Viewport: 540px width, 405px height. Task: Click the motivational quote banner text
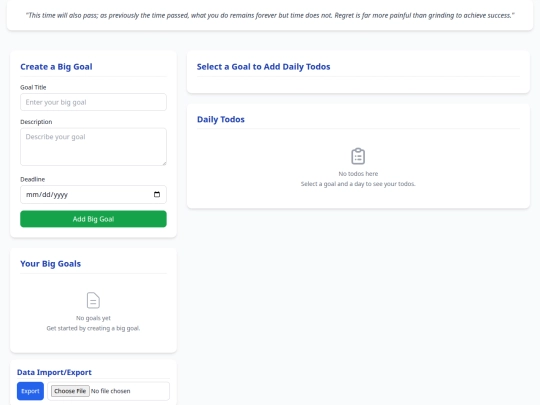tap(270, 15)
